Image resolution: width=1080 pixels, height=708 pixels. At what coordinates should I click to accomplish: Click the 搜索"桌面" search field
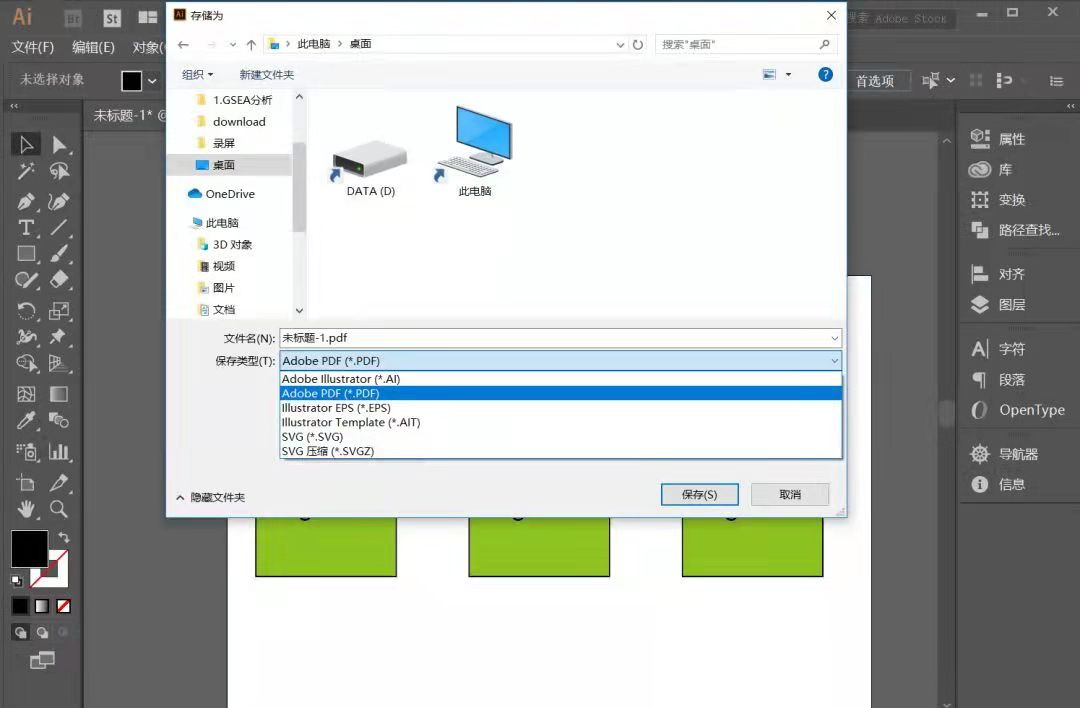pyautogui.click(x=746, y=45)
